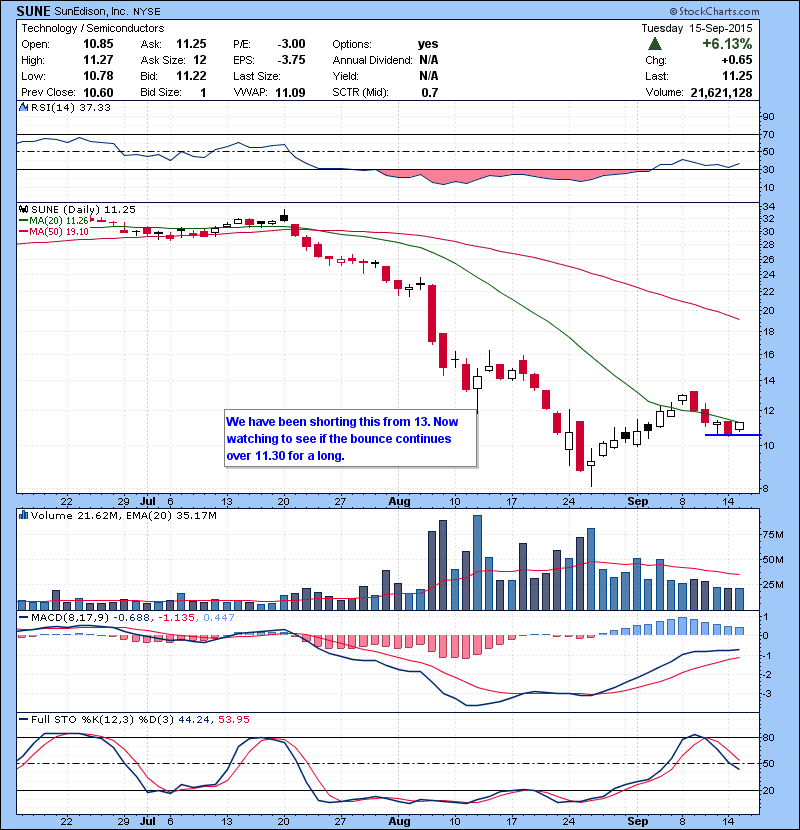
Task: Click the P/E value -3.00
Action: coord(291,44)
